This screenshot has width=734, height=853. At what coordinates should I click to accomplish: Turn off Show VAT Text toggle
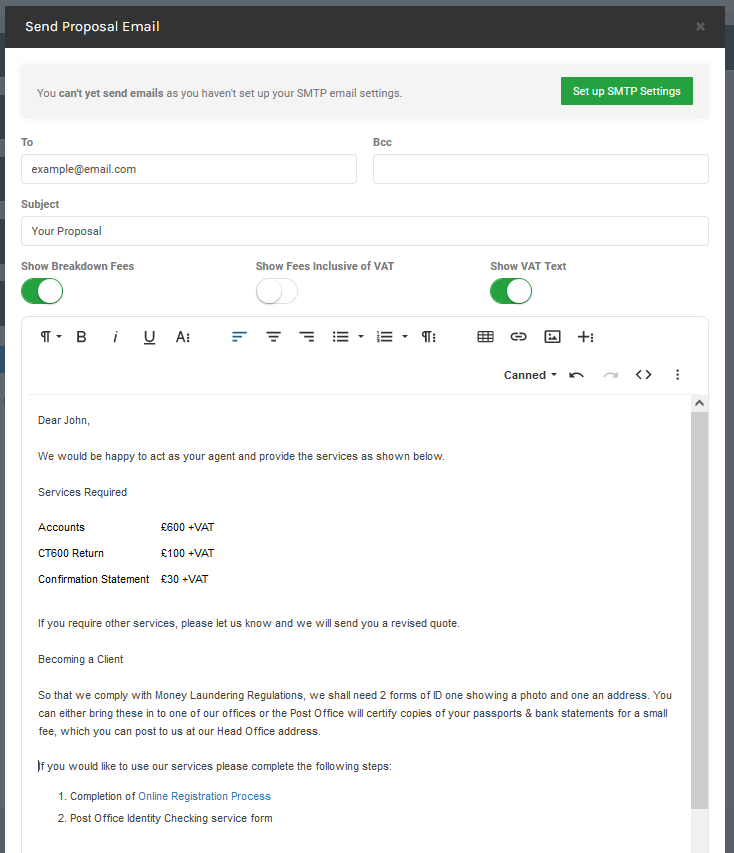tap(511, 291)
